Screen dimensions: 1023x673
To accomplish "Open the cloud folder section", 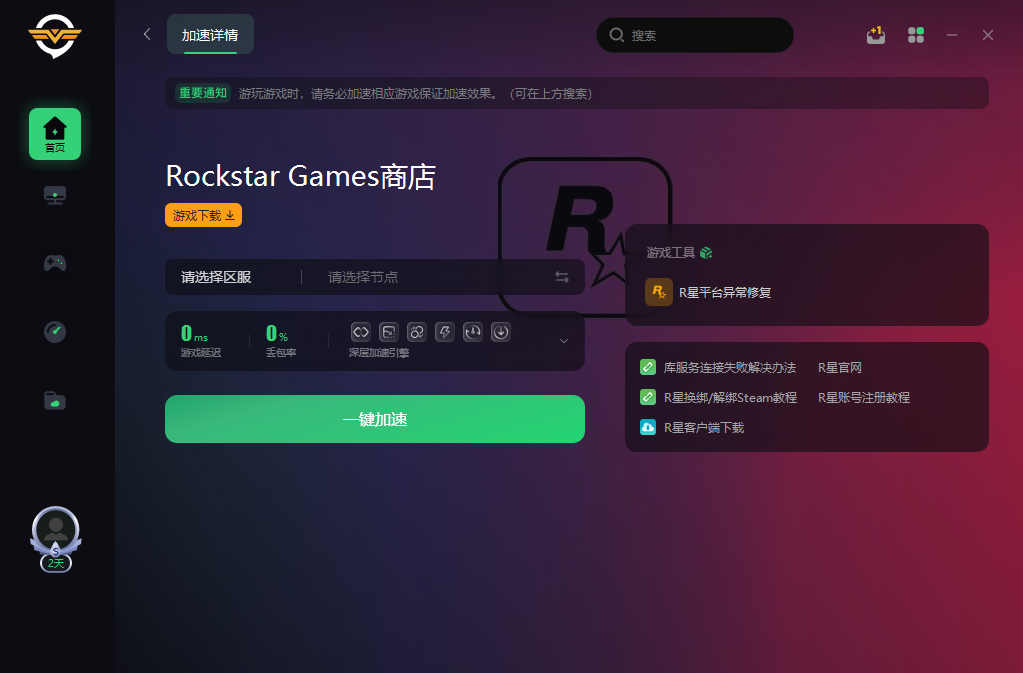I will [55, 400].
